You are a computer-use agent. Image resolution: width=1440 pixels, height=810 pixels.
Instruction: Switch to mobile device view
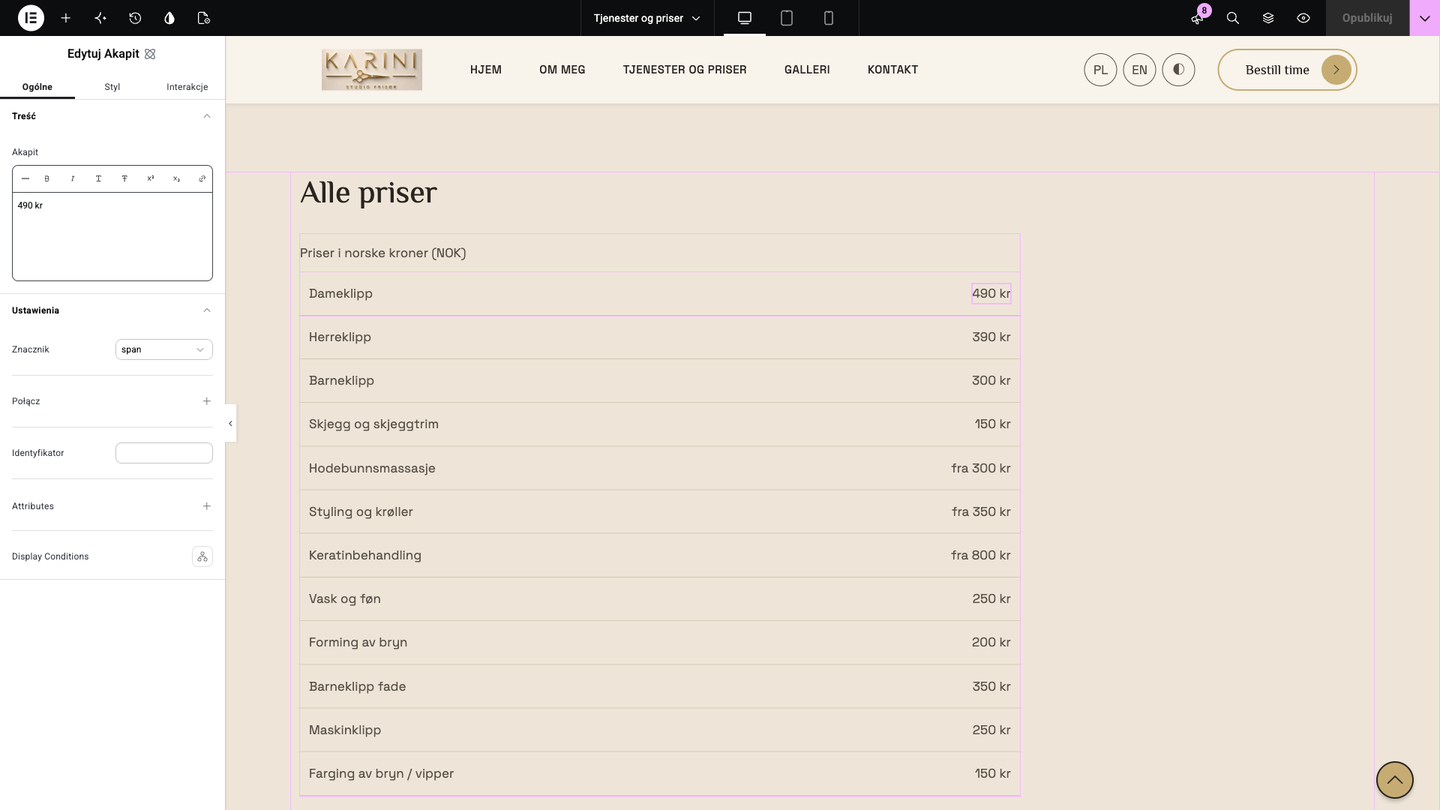point(829,18)
